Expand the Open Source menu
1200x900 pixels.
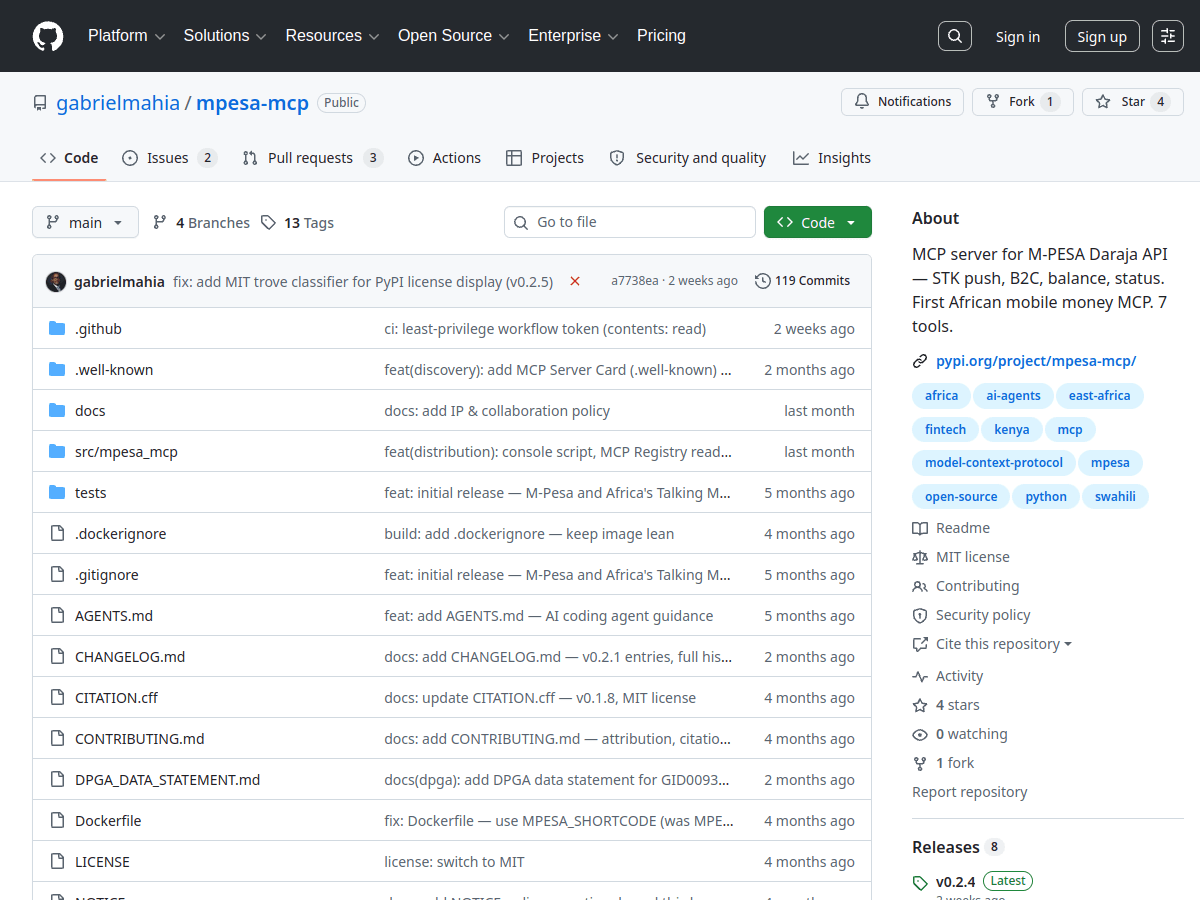454,36
